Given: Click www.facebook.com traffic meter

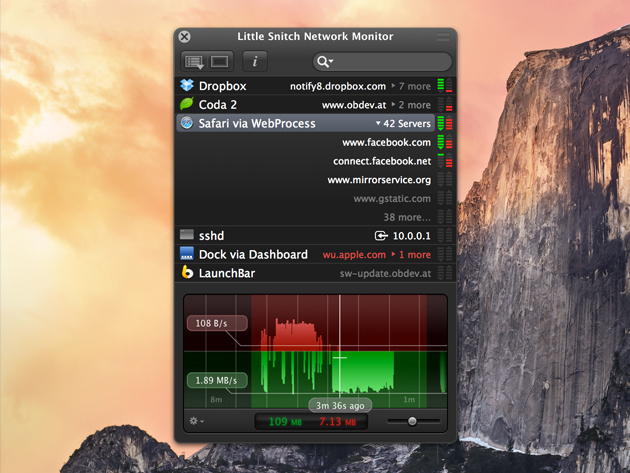Looking at the screenshot, I should (445, 142).
